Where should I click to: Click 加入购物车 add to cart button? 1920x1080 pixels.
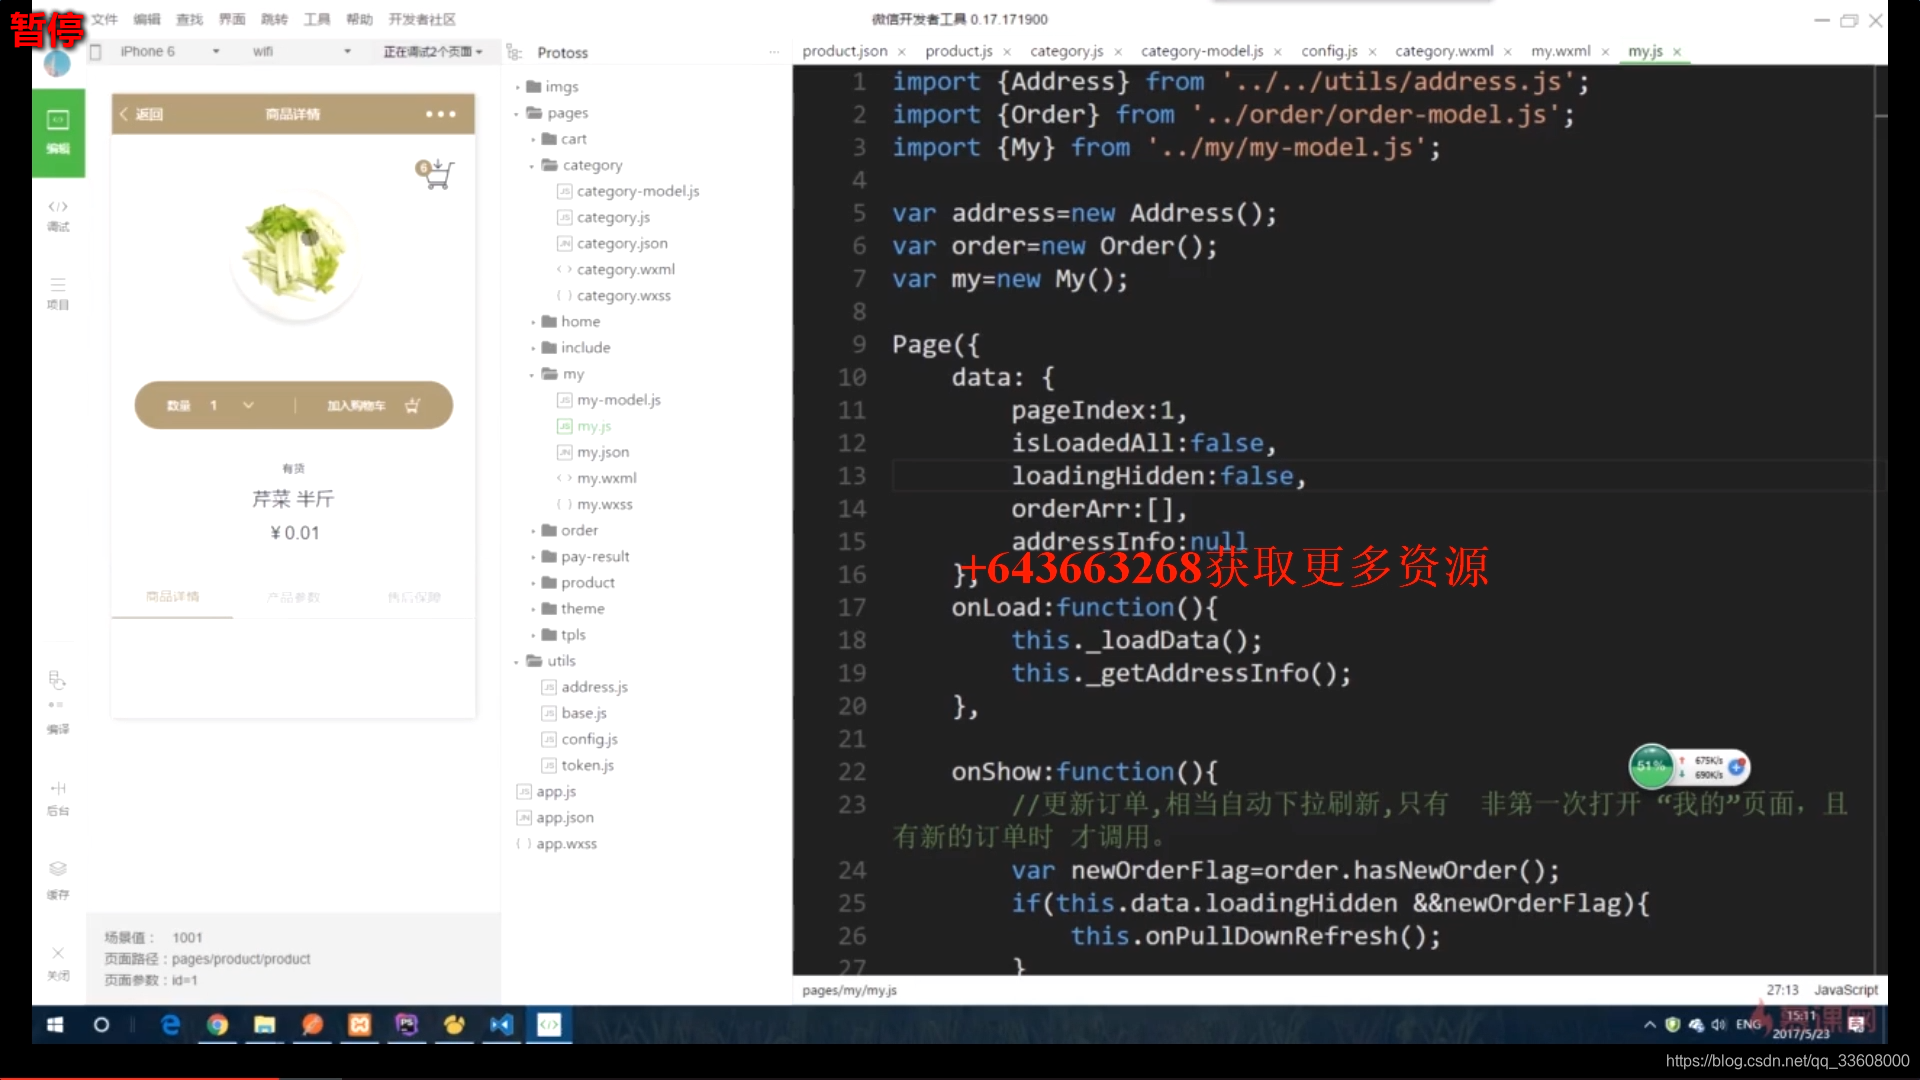click(371, 405)
